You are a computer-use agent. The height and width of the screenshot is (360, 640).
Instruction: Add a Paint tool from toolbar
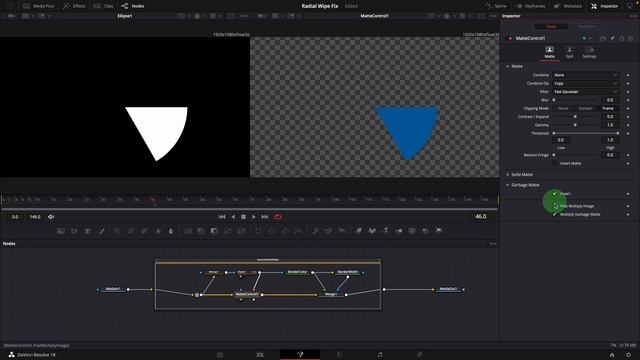point(101,231)
